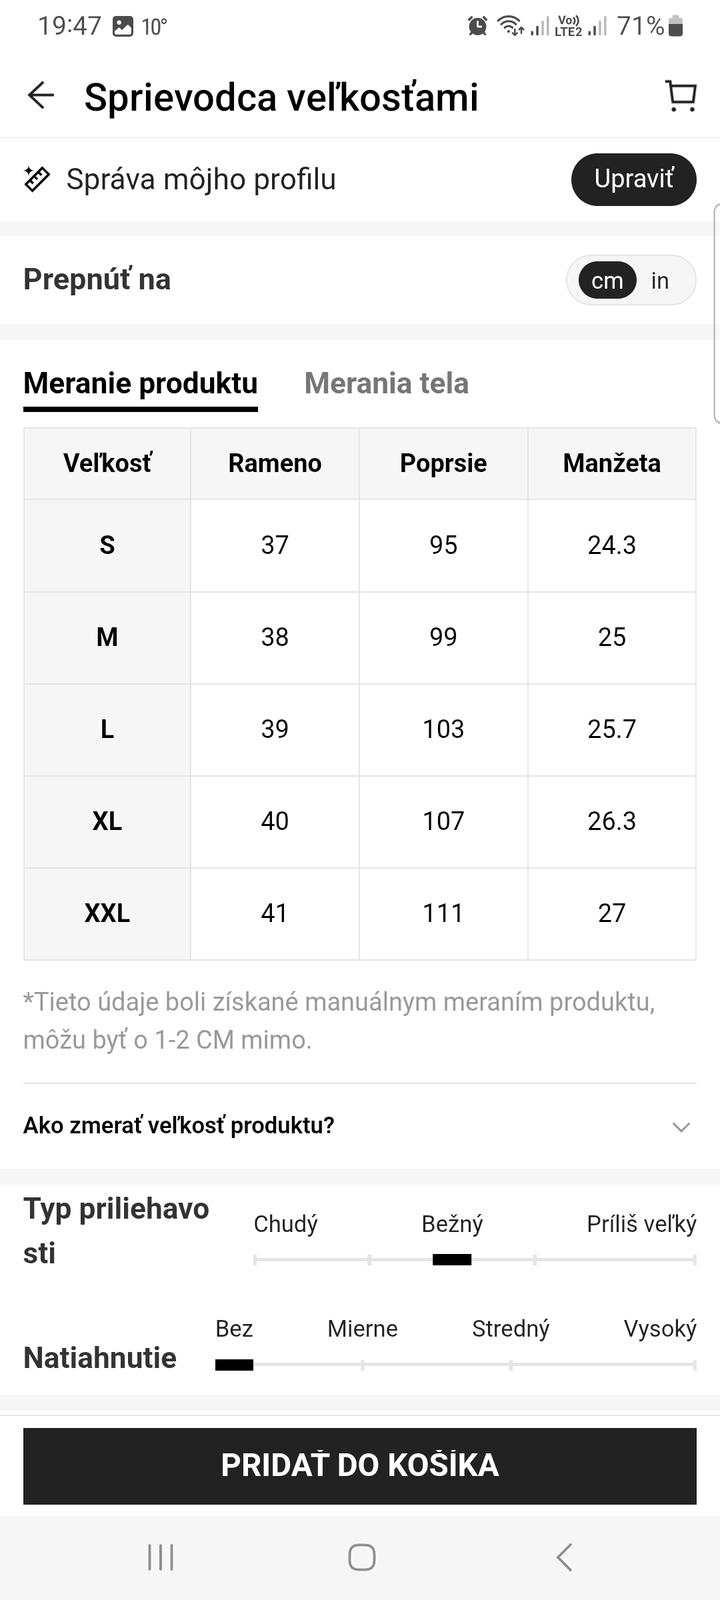Tap the Upraviť button
The height and width of the screenshot is (1600, 720).
pos(633,179)
